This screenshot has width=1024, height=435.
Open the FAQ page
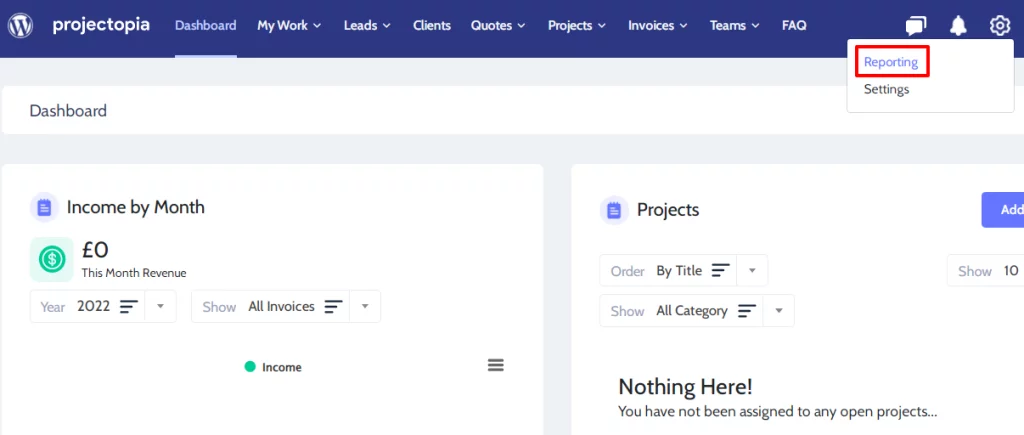(794, 25)
